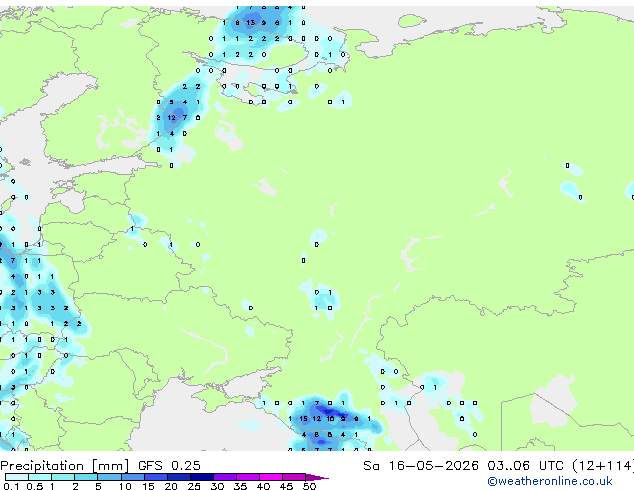Click the above-50 mm arrow at legend end

[x=317, y=477]
